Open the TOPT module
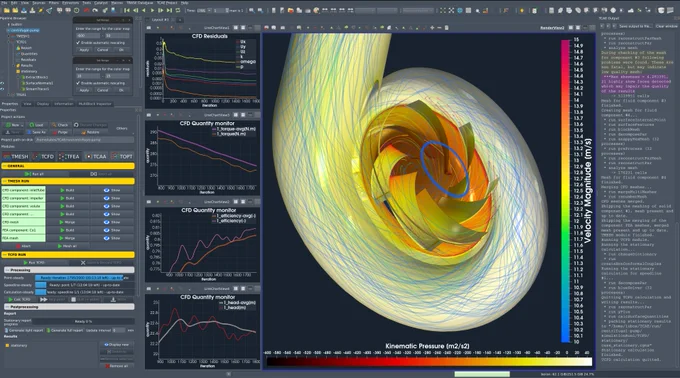The image size is (680, 378). pos(122,156)
